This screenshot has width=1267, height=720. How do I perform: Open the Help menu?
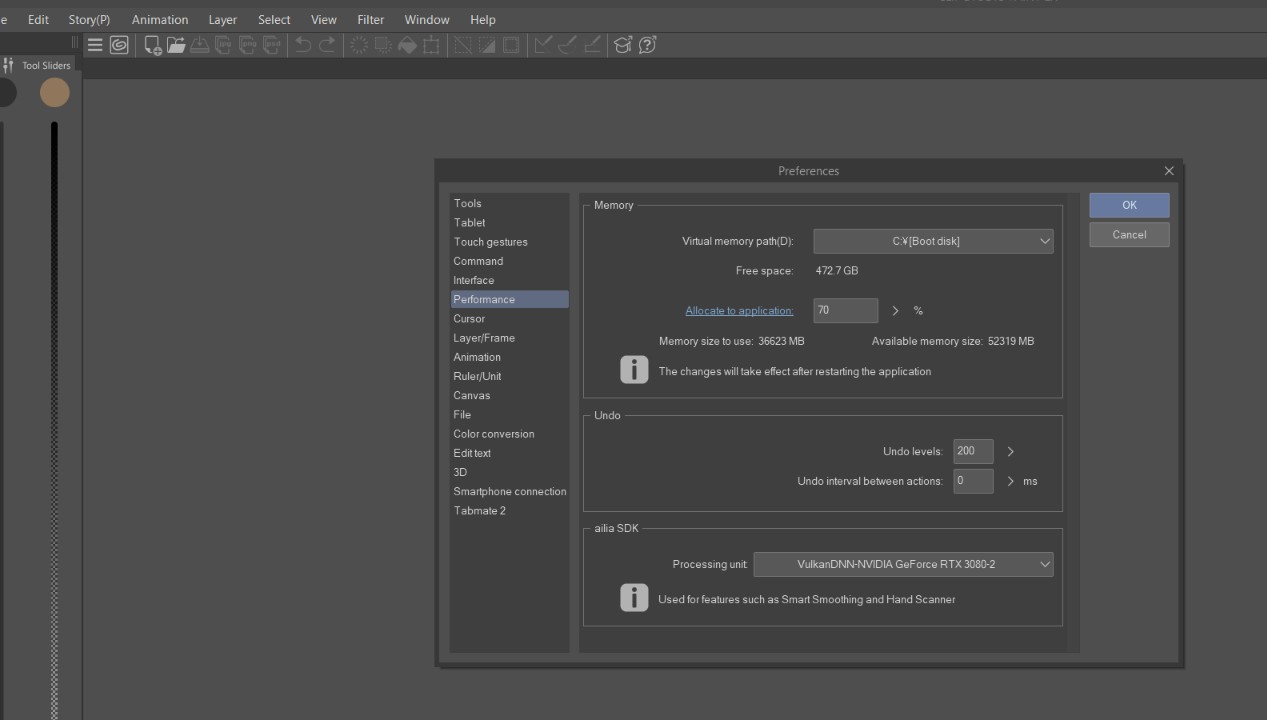483,19
